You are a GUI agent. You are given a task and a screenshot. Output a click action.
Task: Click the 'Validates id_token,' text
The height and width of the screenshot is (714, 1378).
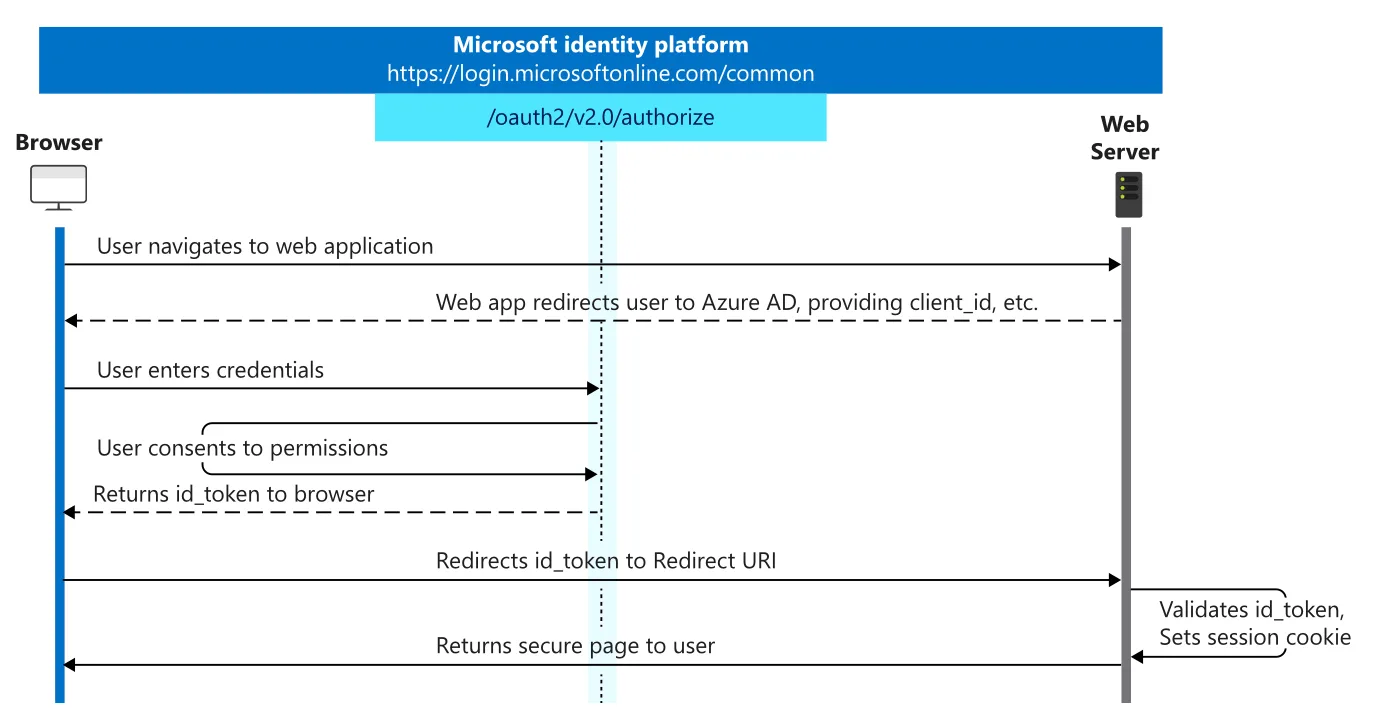pyautogui.click(x=1251, y=610)
